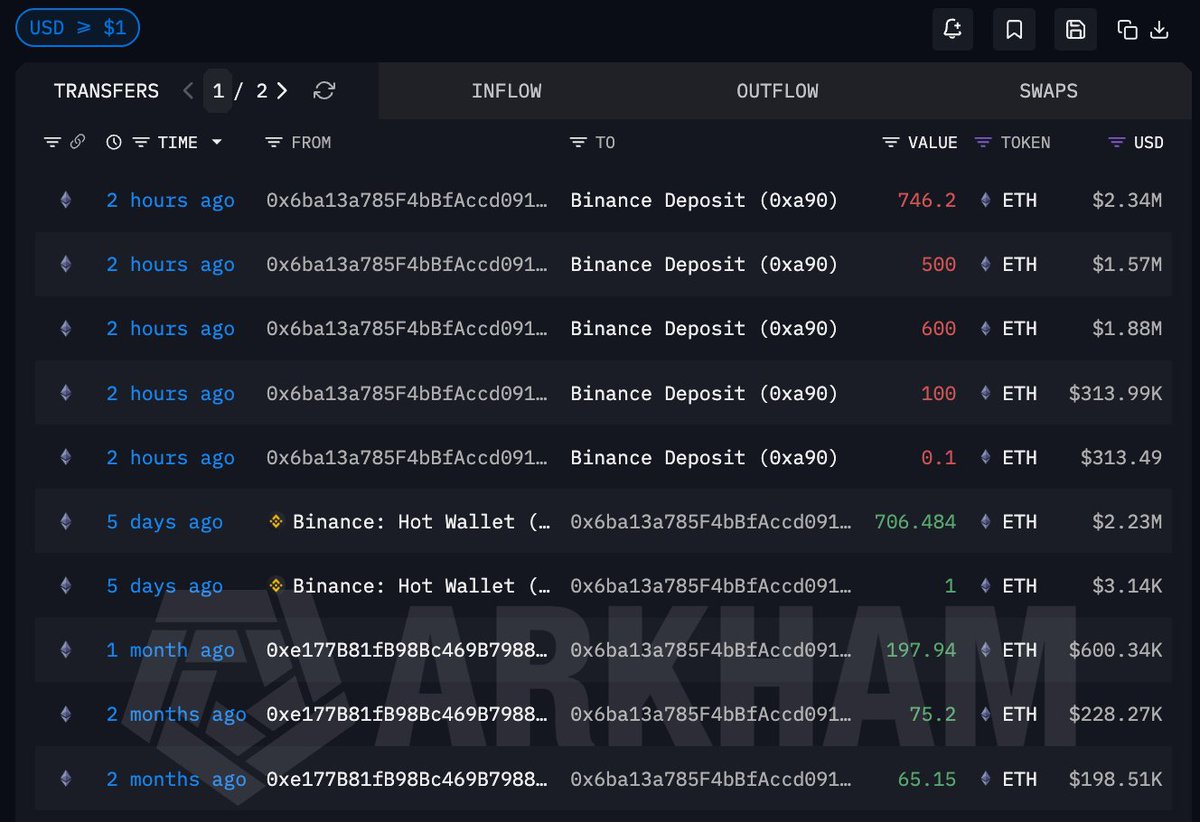Click the link chain column icon
This screenshot has height=822, width=1200.
[x=77, y=142]
